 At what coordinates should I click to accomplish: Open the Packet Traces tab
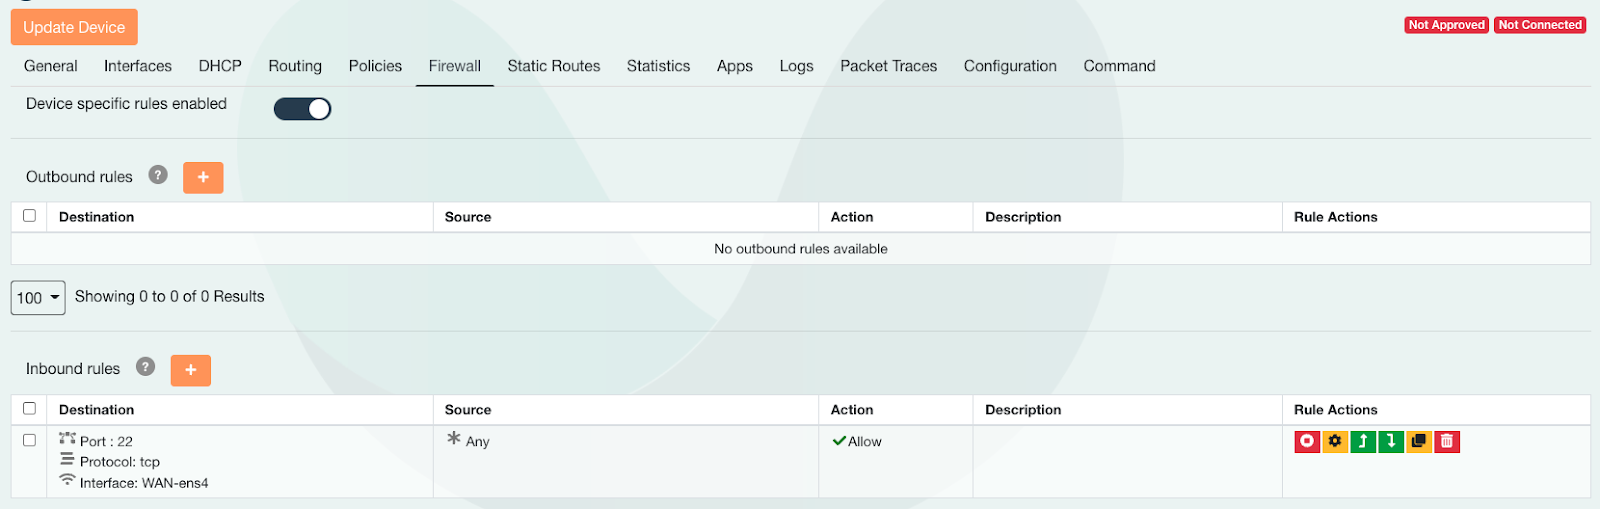pyautogui.click(x=888, y=66)
